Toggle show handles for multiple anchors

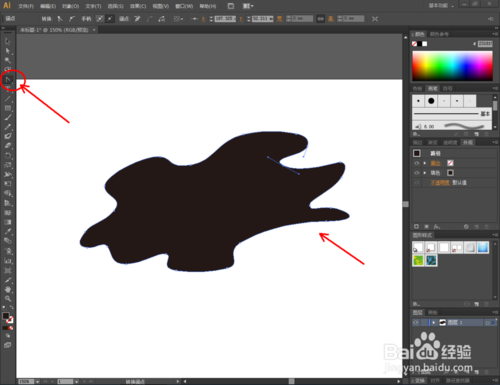(100, 19)
